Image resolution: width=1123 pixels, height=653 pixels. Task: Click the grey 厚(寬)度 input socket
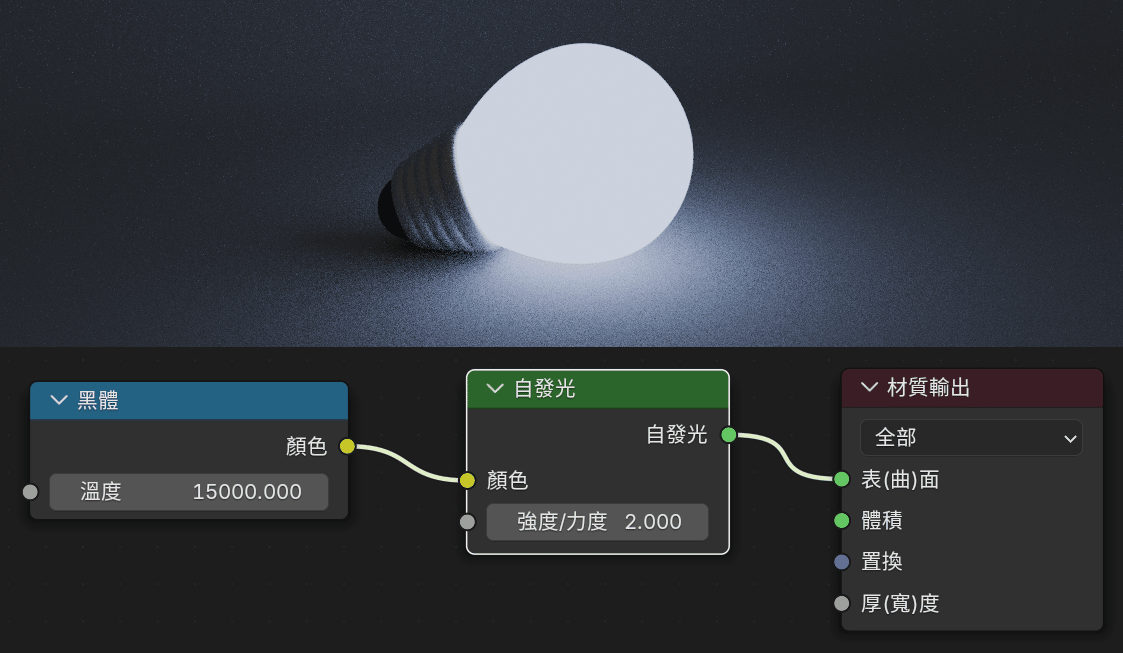tap(842, 604)
